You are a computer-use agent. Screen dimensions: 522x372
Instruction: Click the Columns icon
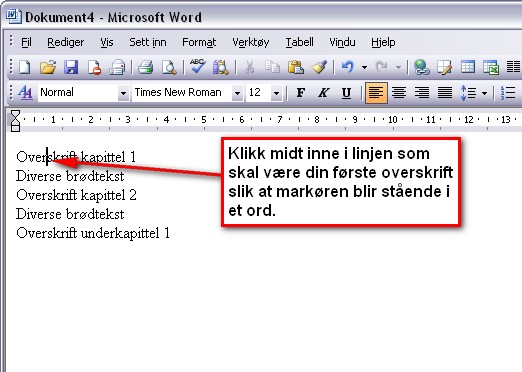pyautogui.click(x=513, y=67)
